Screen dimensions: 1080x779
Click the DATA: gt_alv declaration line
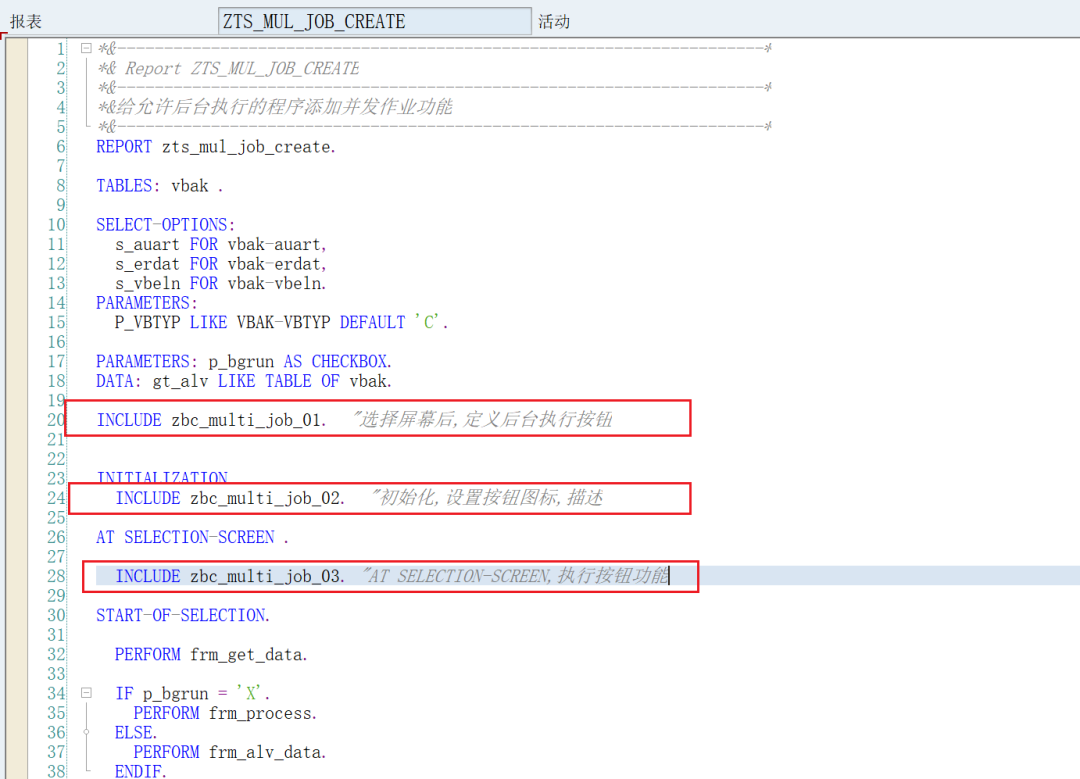tap(244, 381)
